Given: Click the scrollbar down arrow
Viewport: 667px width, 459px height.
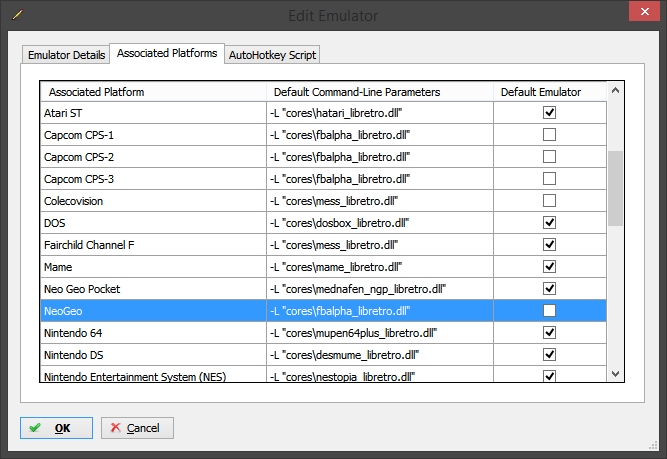Looking at the screenshot, I should click(615, 373).
